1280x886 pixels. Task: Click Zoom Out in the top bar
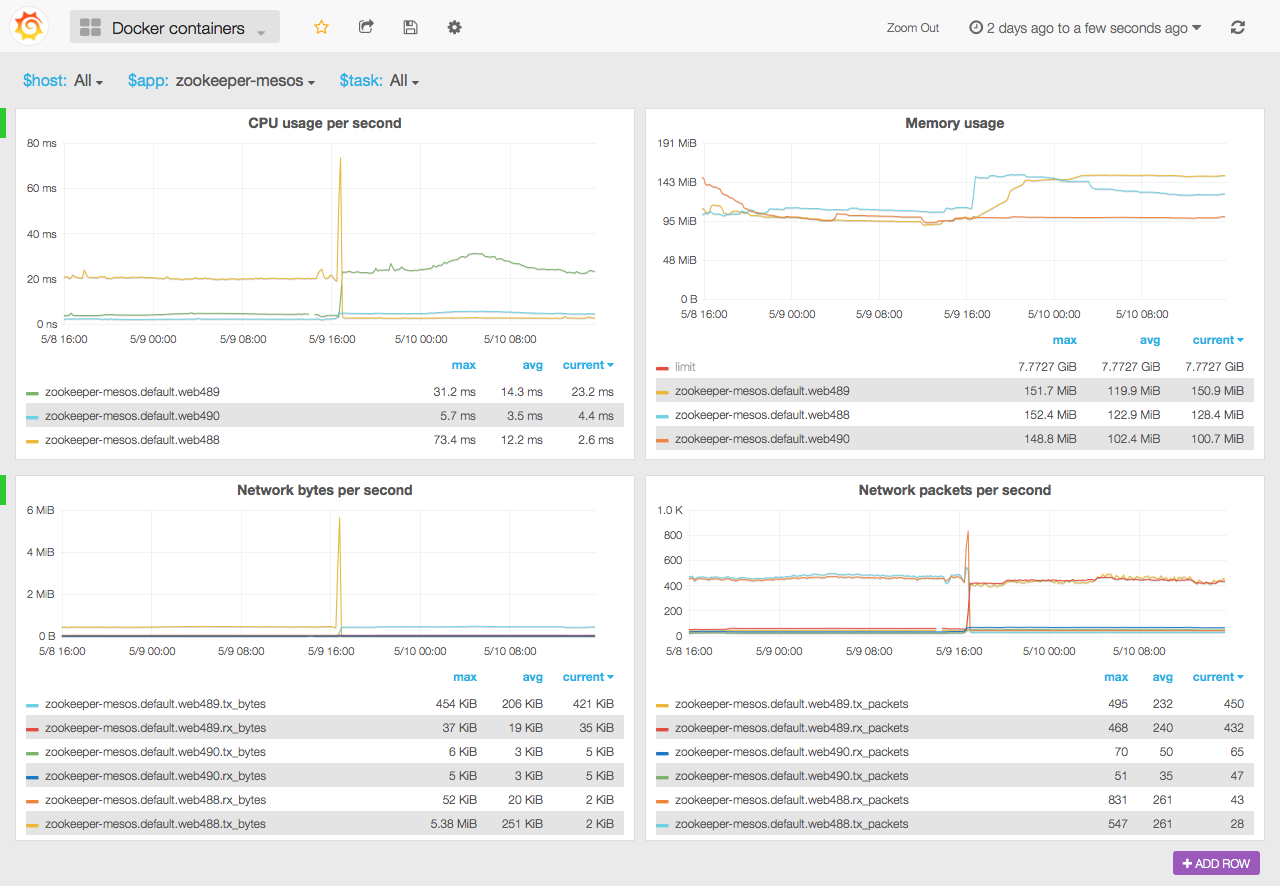913,28
